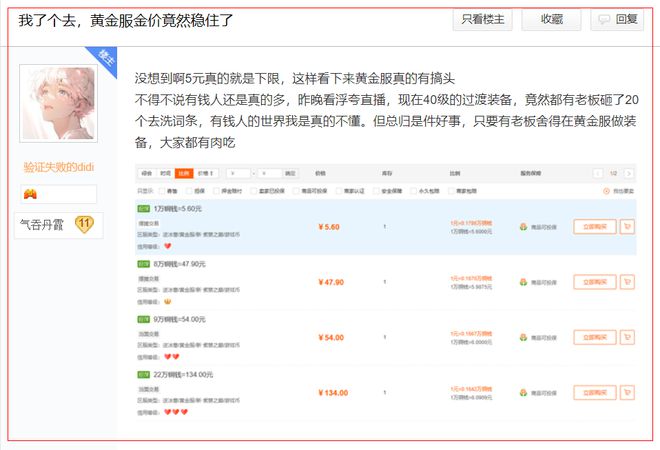Click the three hearts rating in ¥134.00 row
This screenshot has height=450, width=660.
click(x=176, y=412)
